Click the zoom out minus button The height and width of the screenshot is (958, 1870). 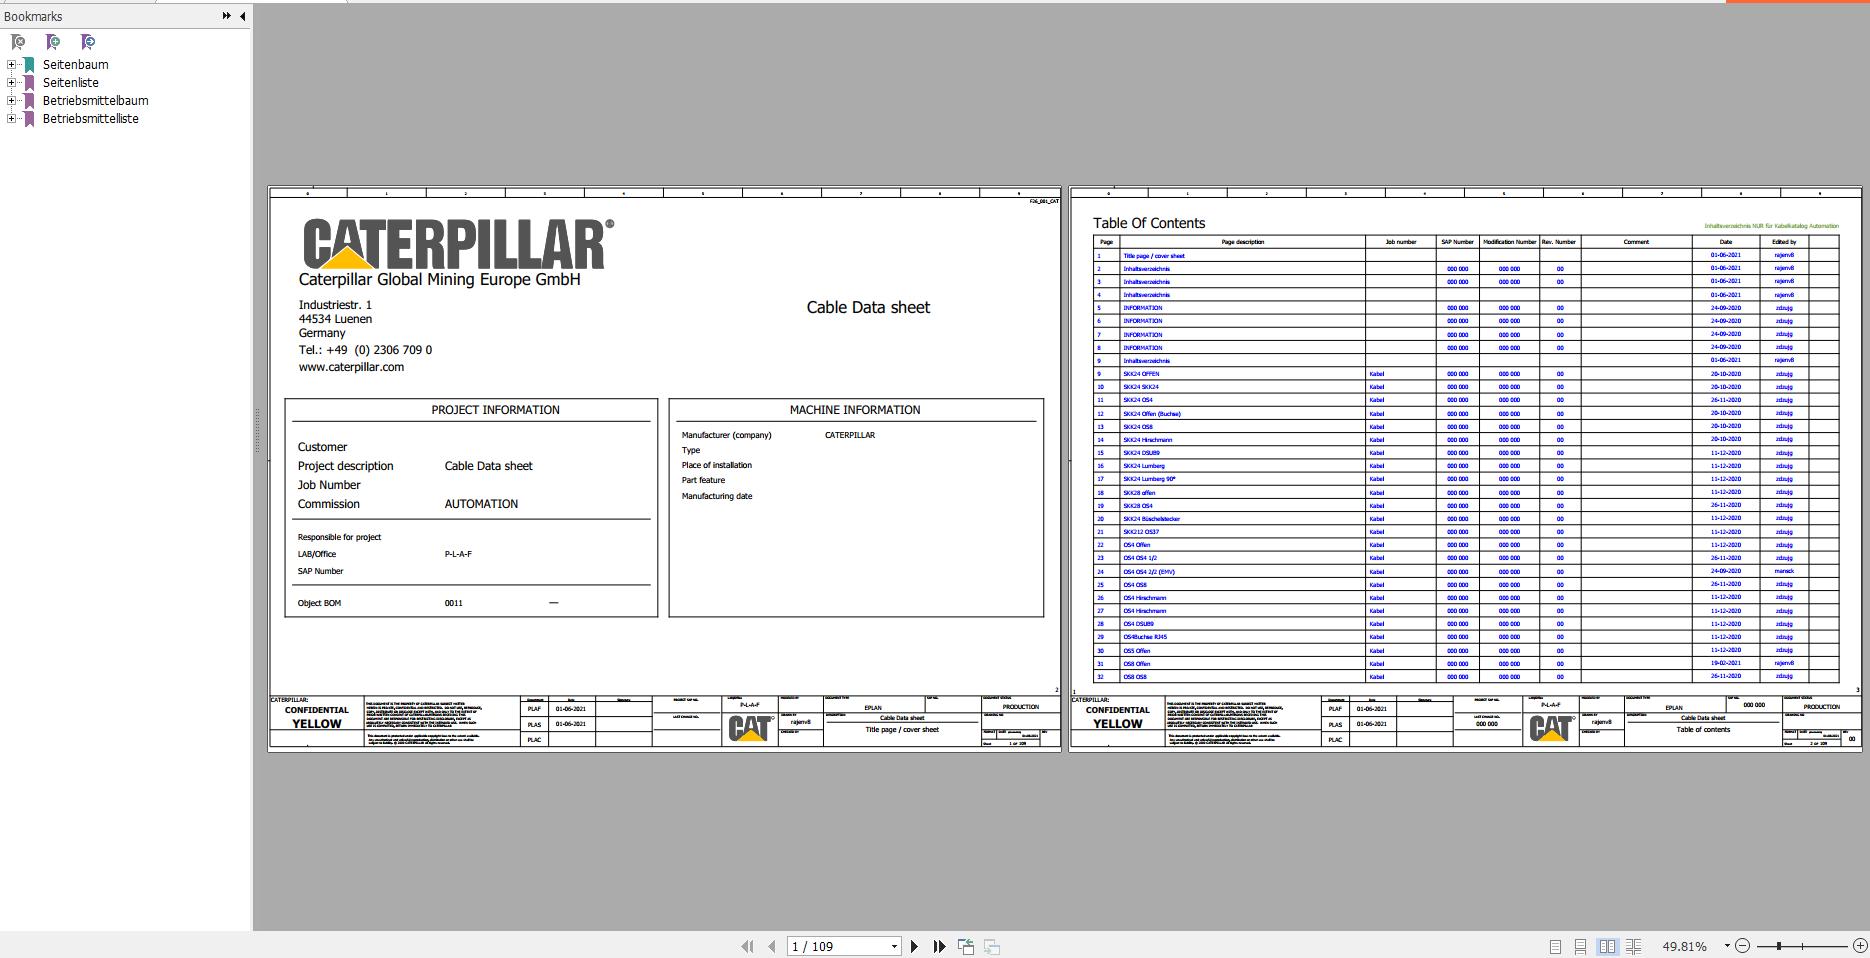pyautogui.click(x=1742, y=946)
